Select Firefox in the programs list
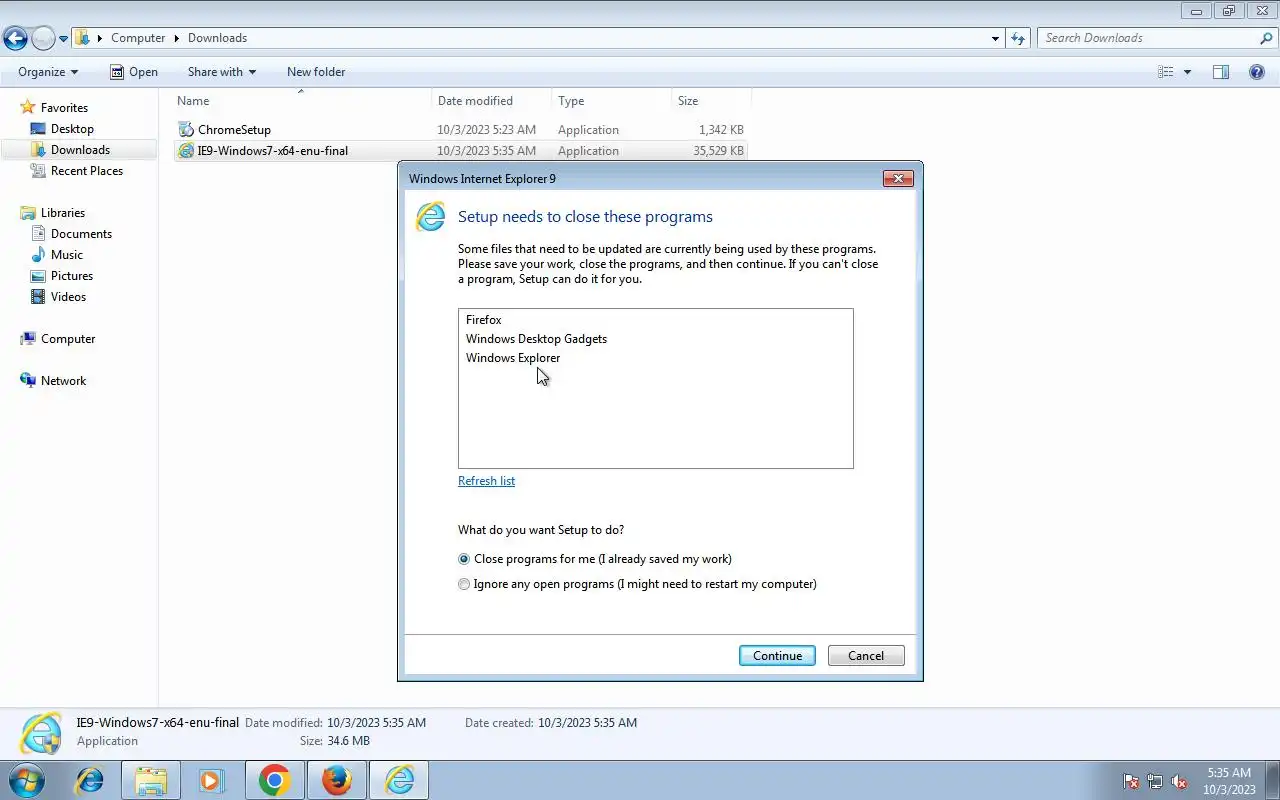Image resolution: width=1280 pixels, height=800 pixels. [x=483, y=320]
